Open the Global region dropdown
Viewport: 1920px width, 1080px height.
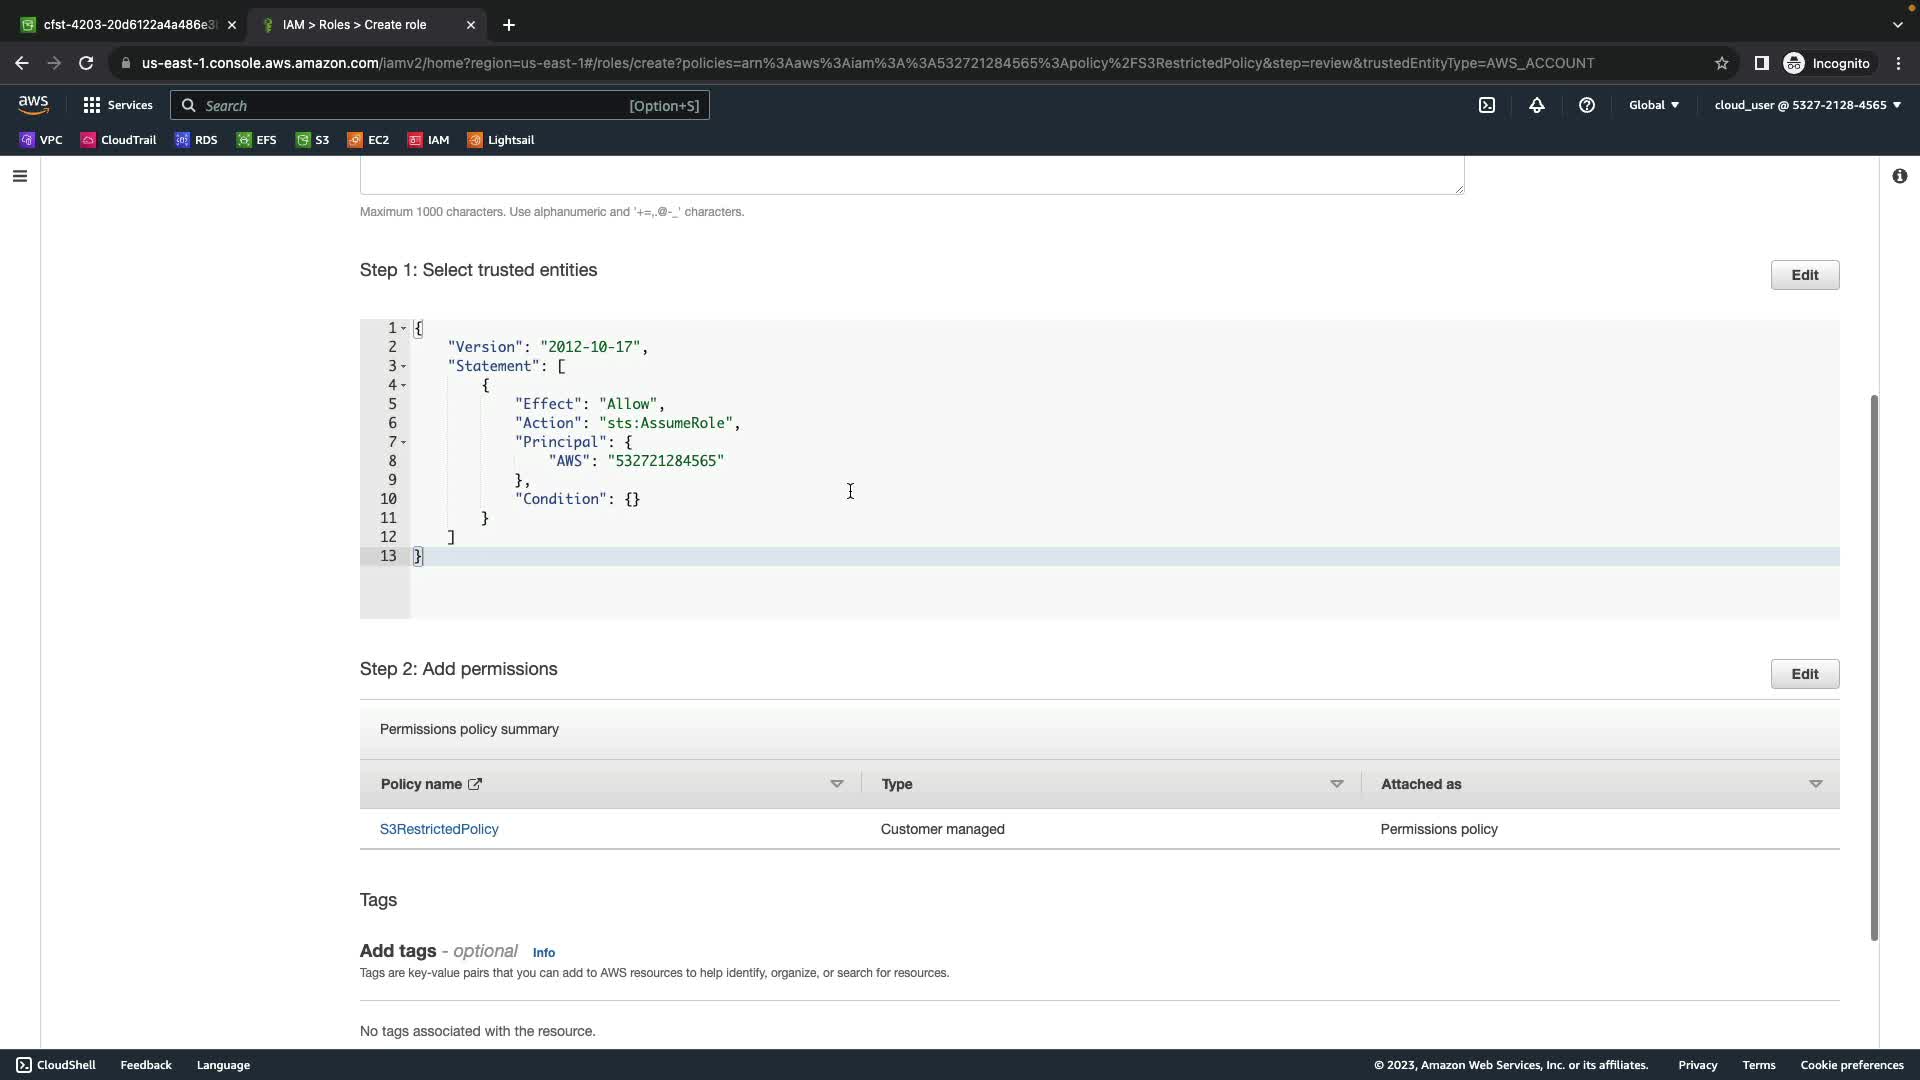pos(1653,105)
